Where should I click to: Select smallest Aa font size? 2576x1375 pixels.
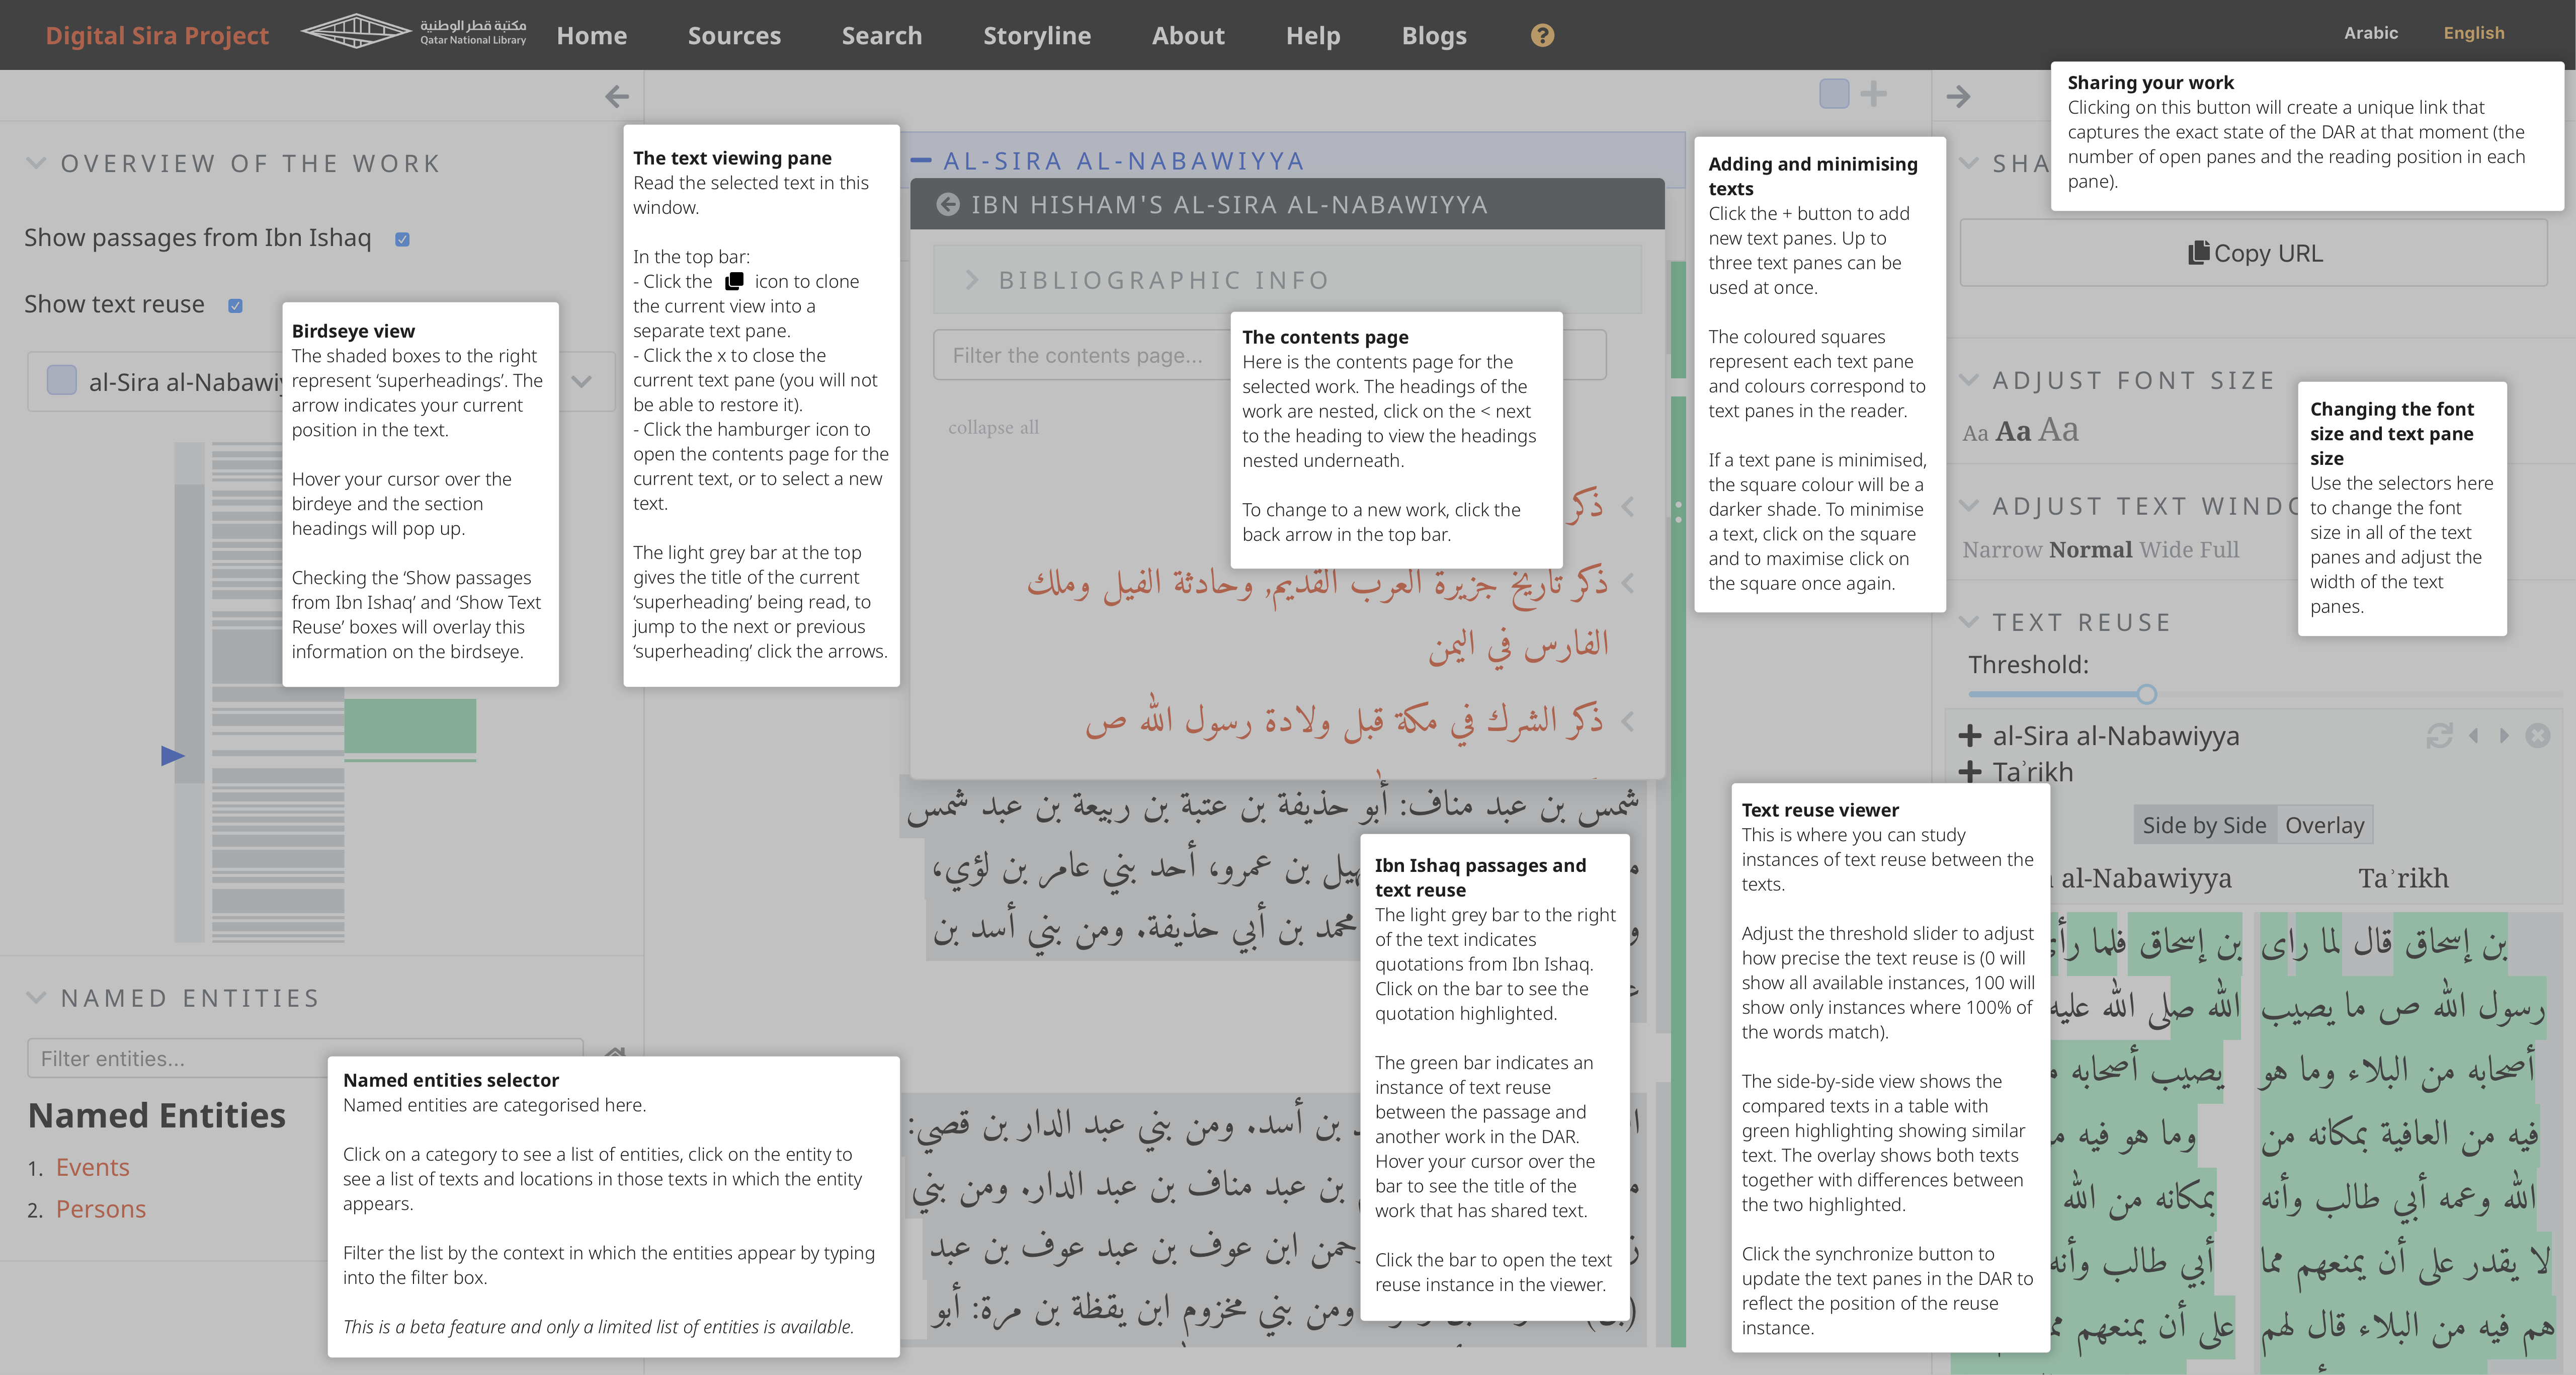click(x=1975, y=433)
